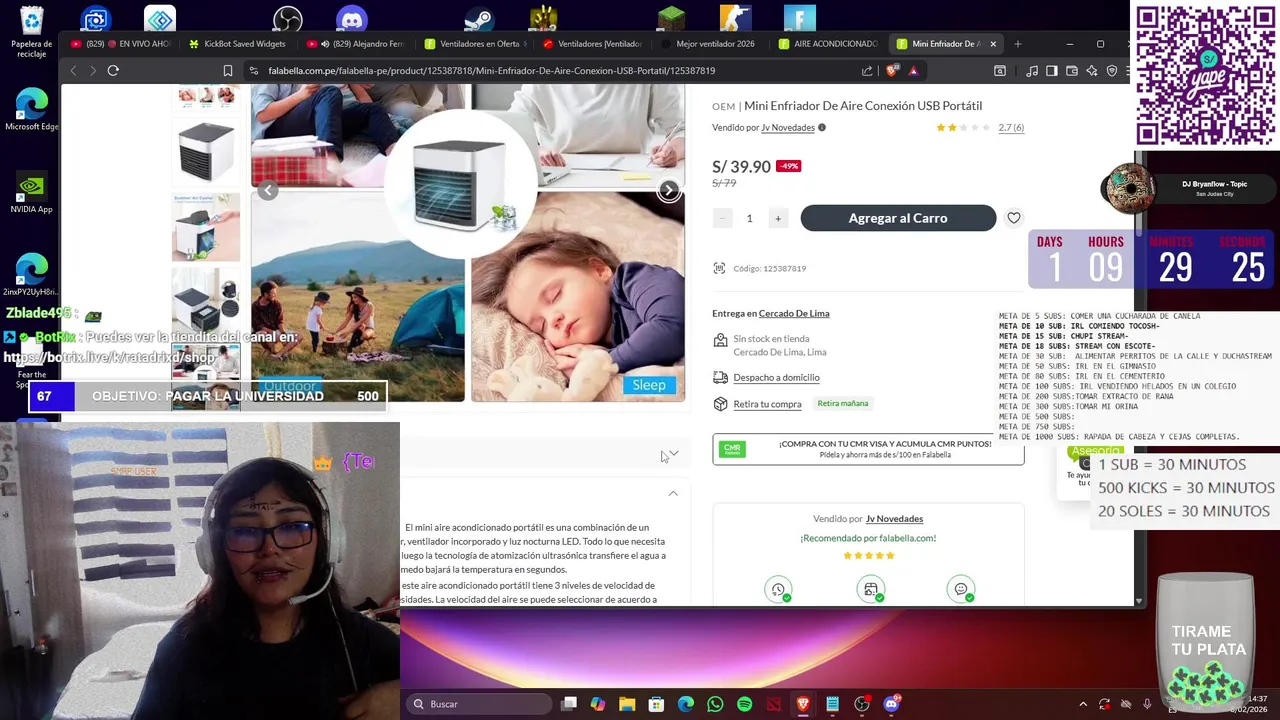
Task: Show hidden system tray icons chevron
Action: coord(1083,704)
